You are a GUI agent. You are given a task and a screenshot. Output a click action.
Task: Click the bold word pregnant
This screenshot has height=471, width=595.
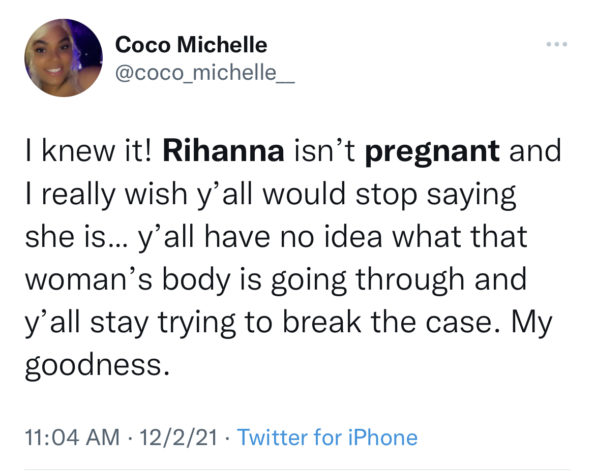click(x=432, y=152)
